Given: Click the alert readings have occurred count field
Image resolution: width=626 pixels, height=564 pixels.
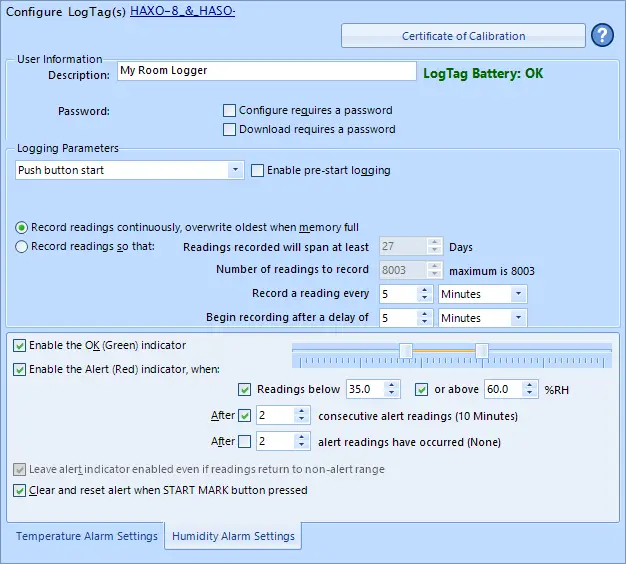Looking at the screenshot, I should (275, 441).
